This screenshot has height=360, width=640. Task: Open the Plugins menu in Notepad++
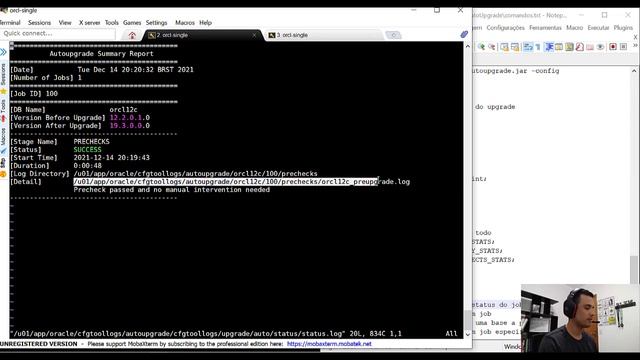623,28
